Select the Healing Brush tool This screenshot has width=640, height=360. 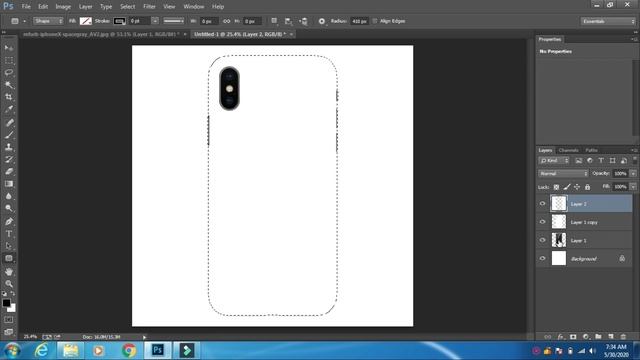[9, 122]
